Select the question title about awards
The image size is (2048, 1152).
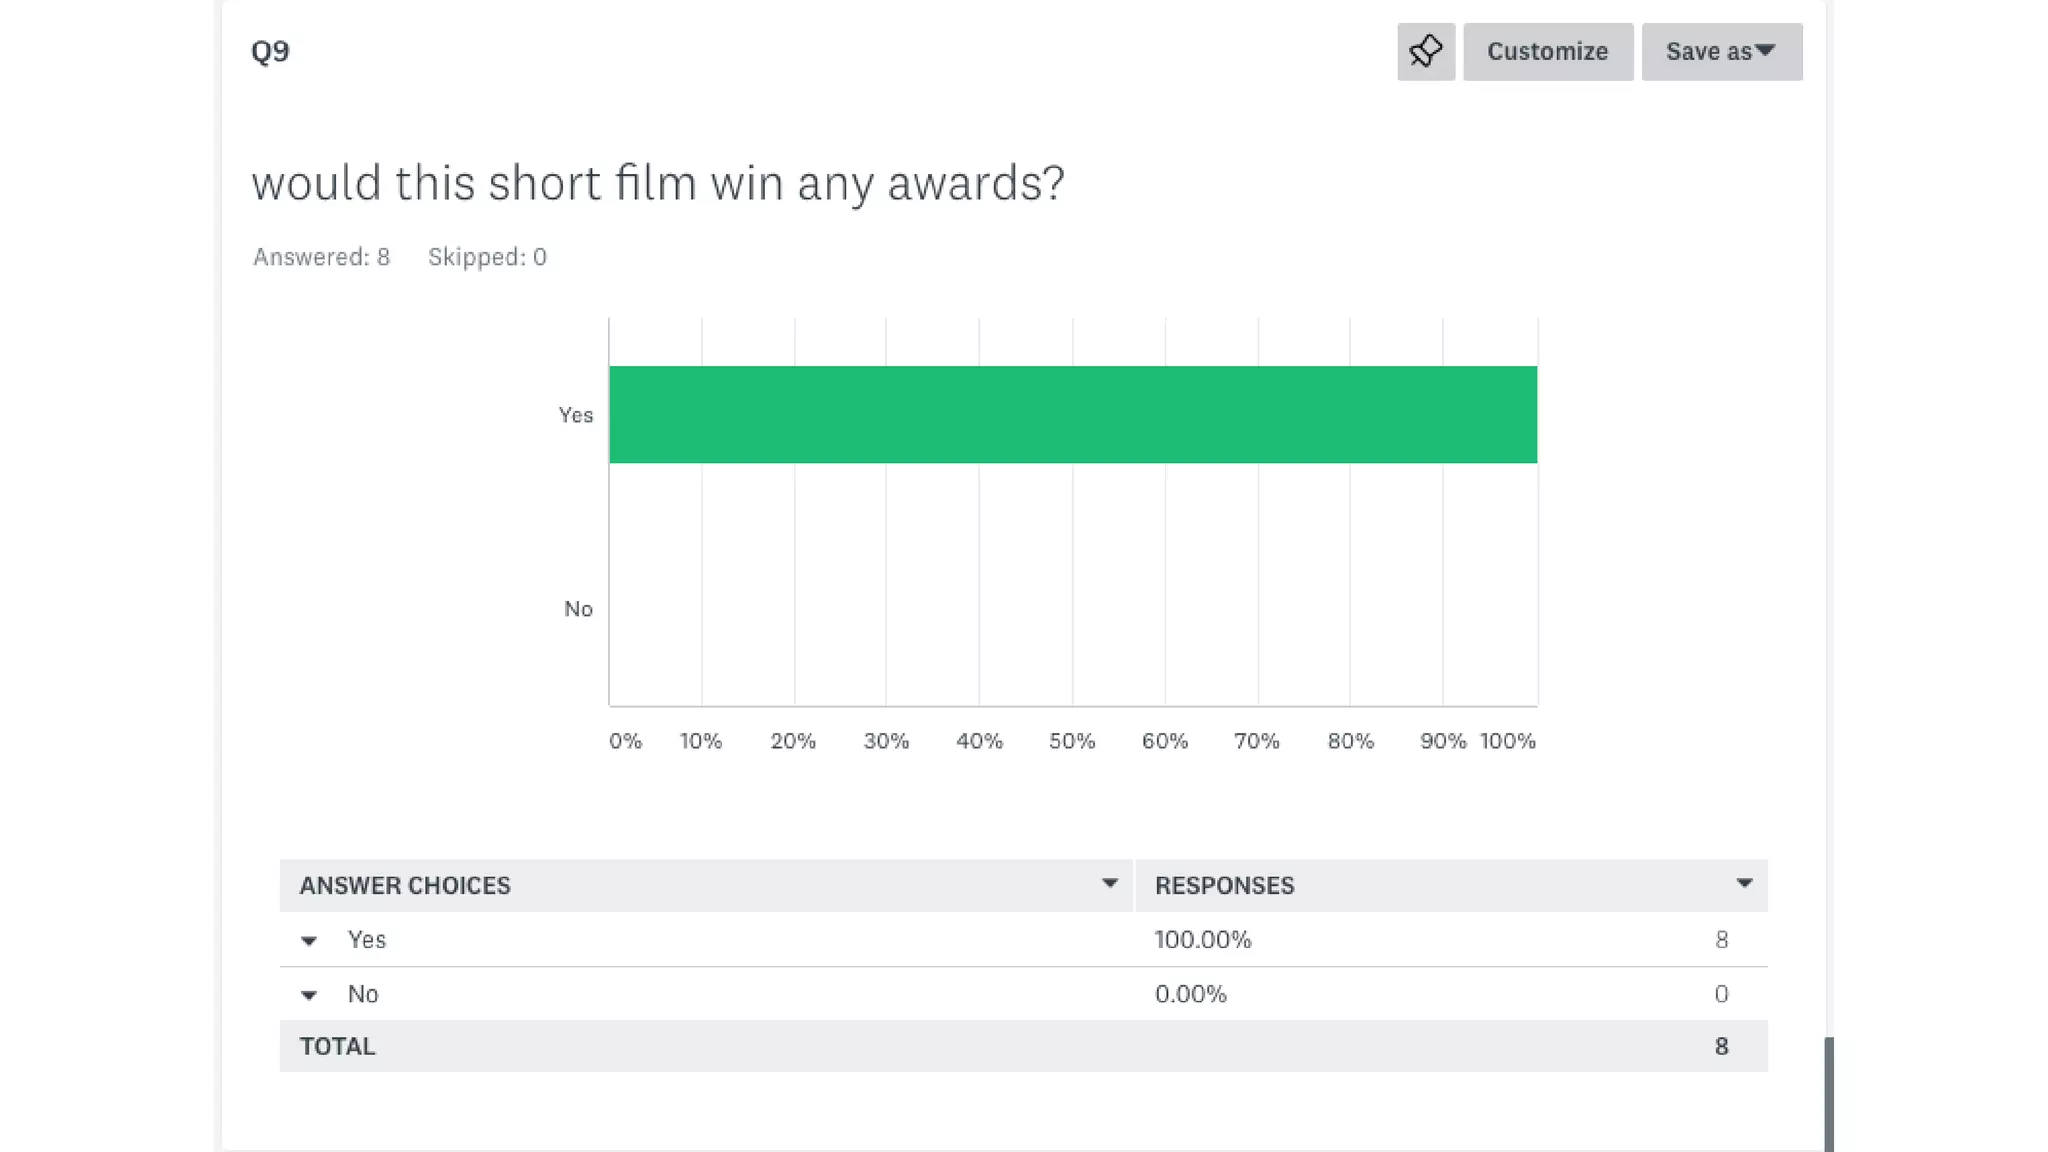pos(658,183)
